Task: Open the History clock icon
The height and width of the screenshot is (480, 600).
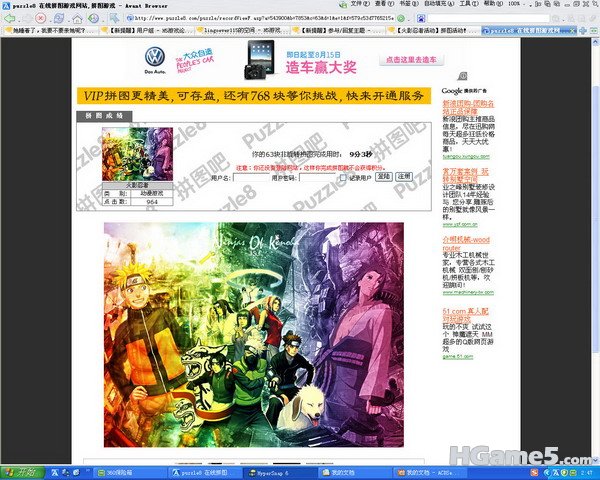Action: click(x=93, y=18)
